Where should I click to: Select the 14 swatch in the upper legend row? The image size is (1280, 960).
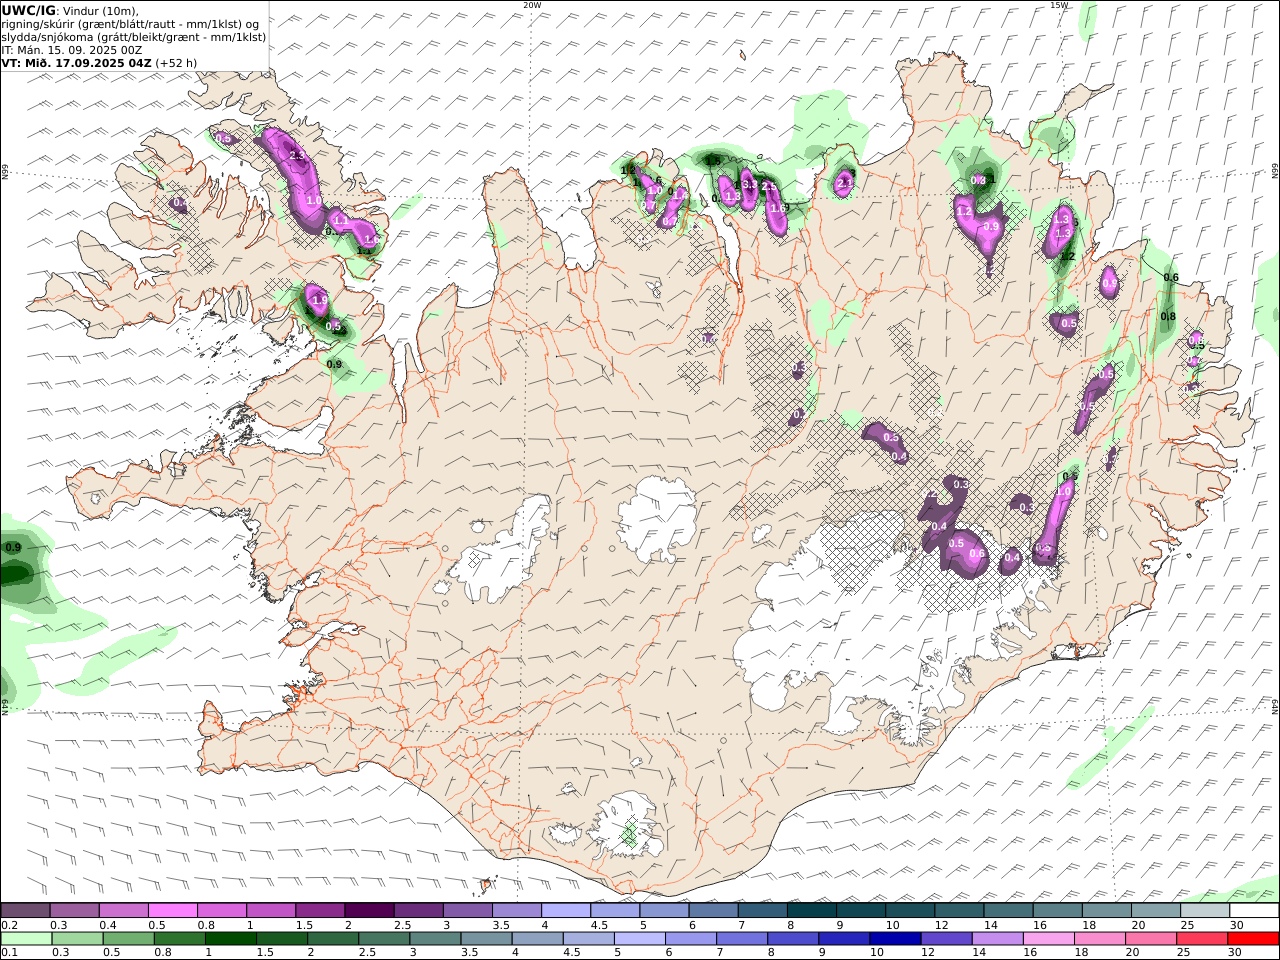[1008, 911]
